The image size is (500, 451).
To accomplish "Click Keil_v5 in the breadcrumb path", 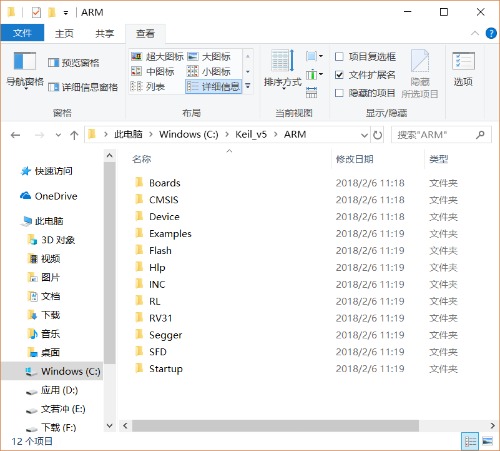I will 251,134.
